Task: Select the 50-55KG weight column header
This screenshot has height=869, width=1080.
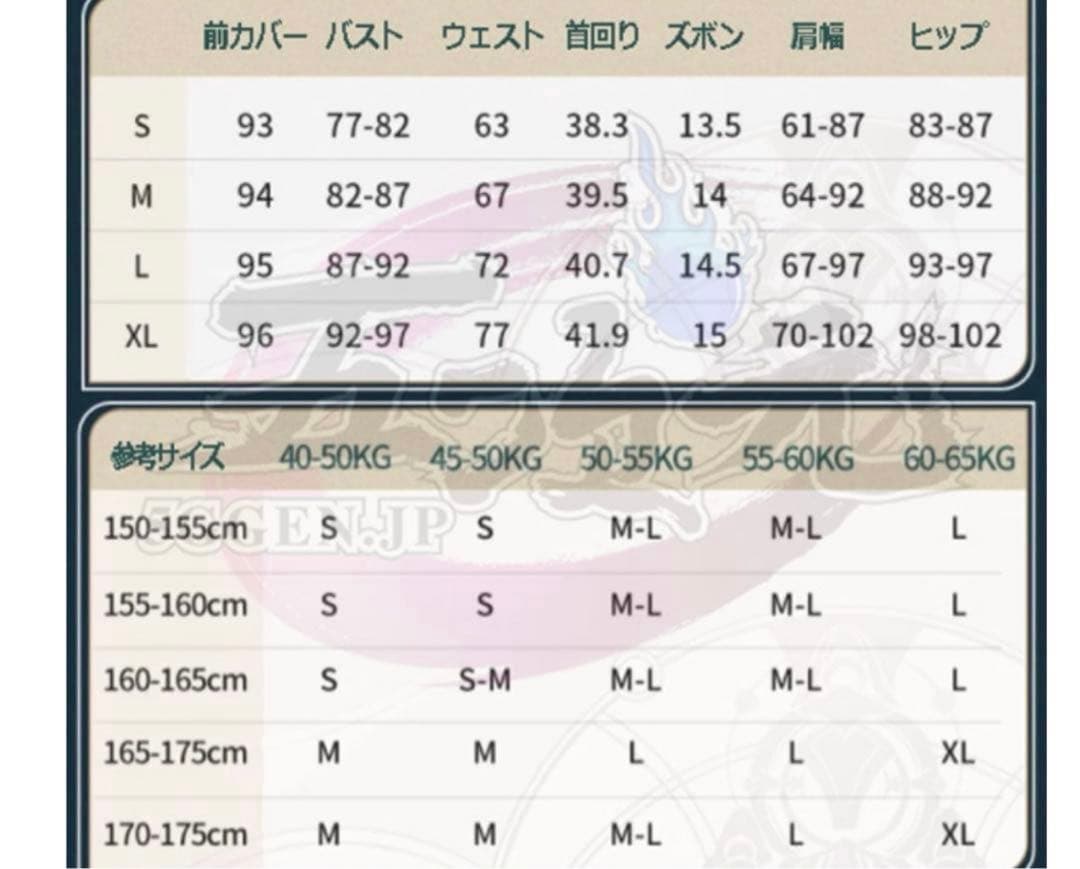Action: tap(636, 459)
